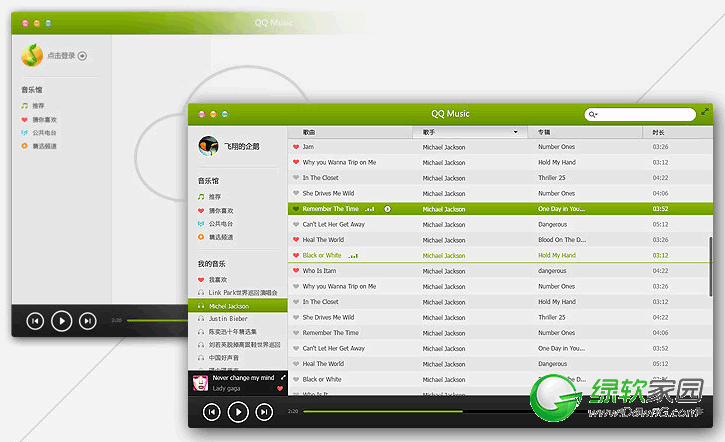
Task: Like Can't Let Her Get Away, 05:12
Action: (x=296, y=224)
